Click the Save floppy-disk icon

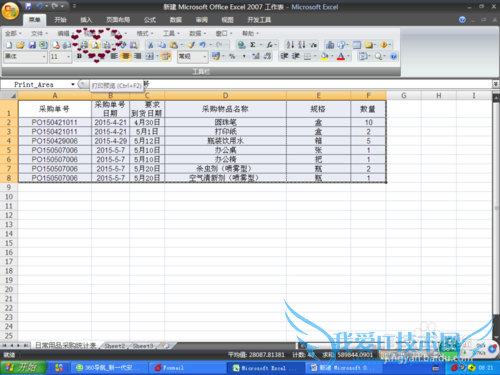(x=32, y=45)
